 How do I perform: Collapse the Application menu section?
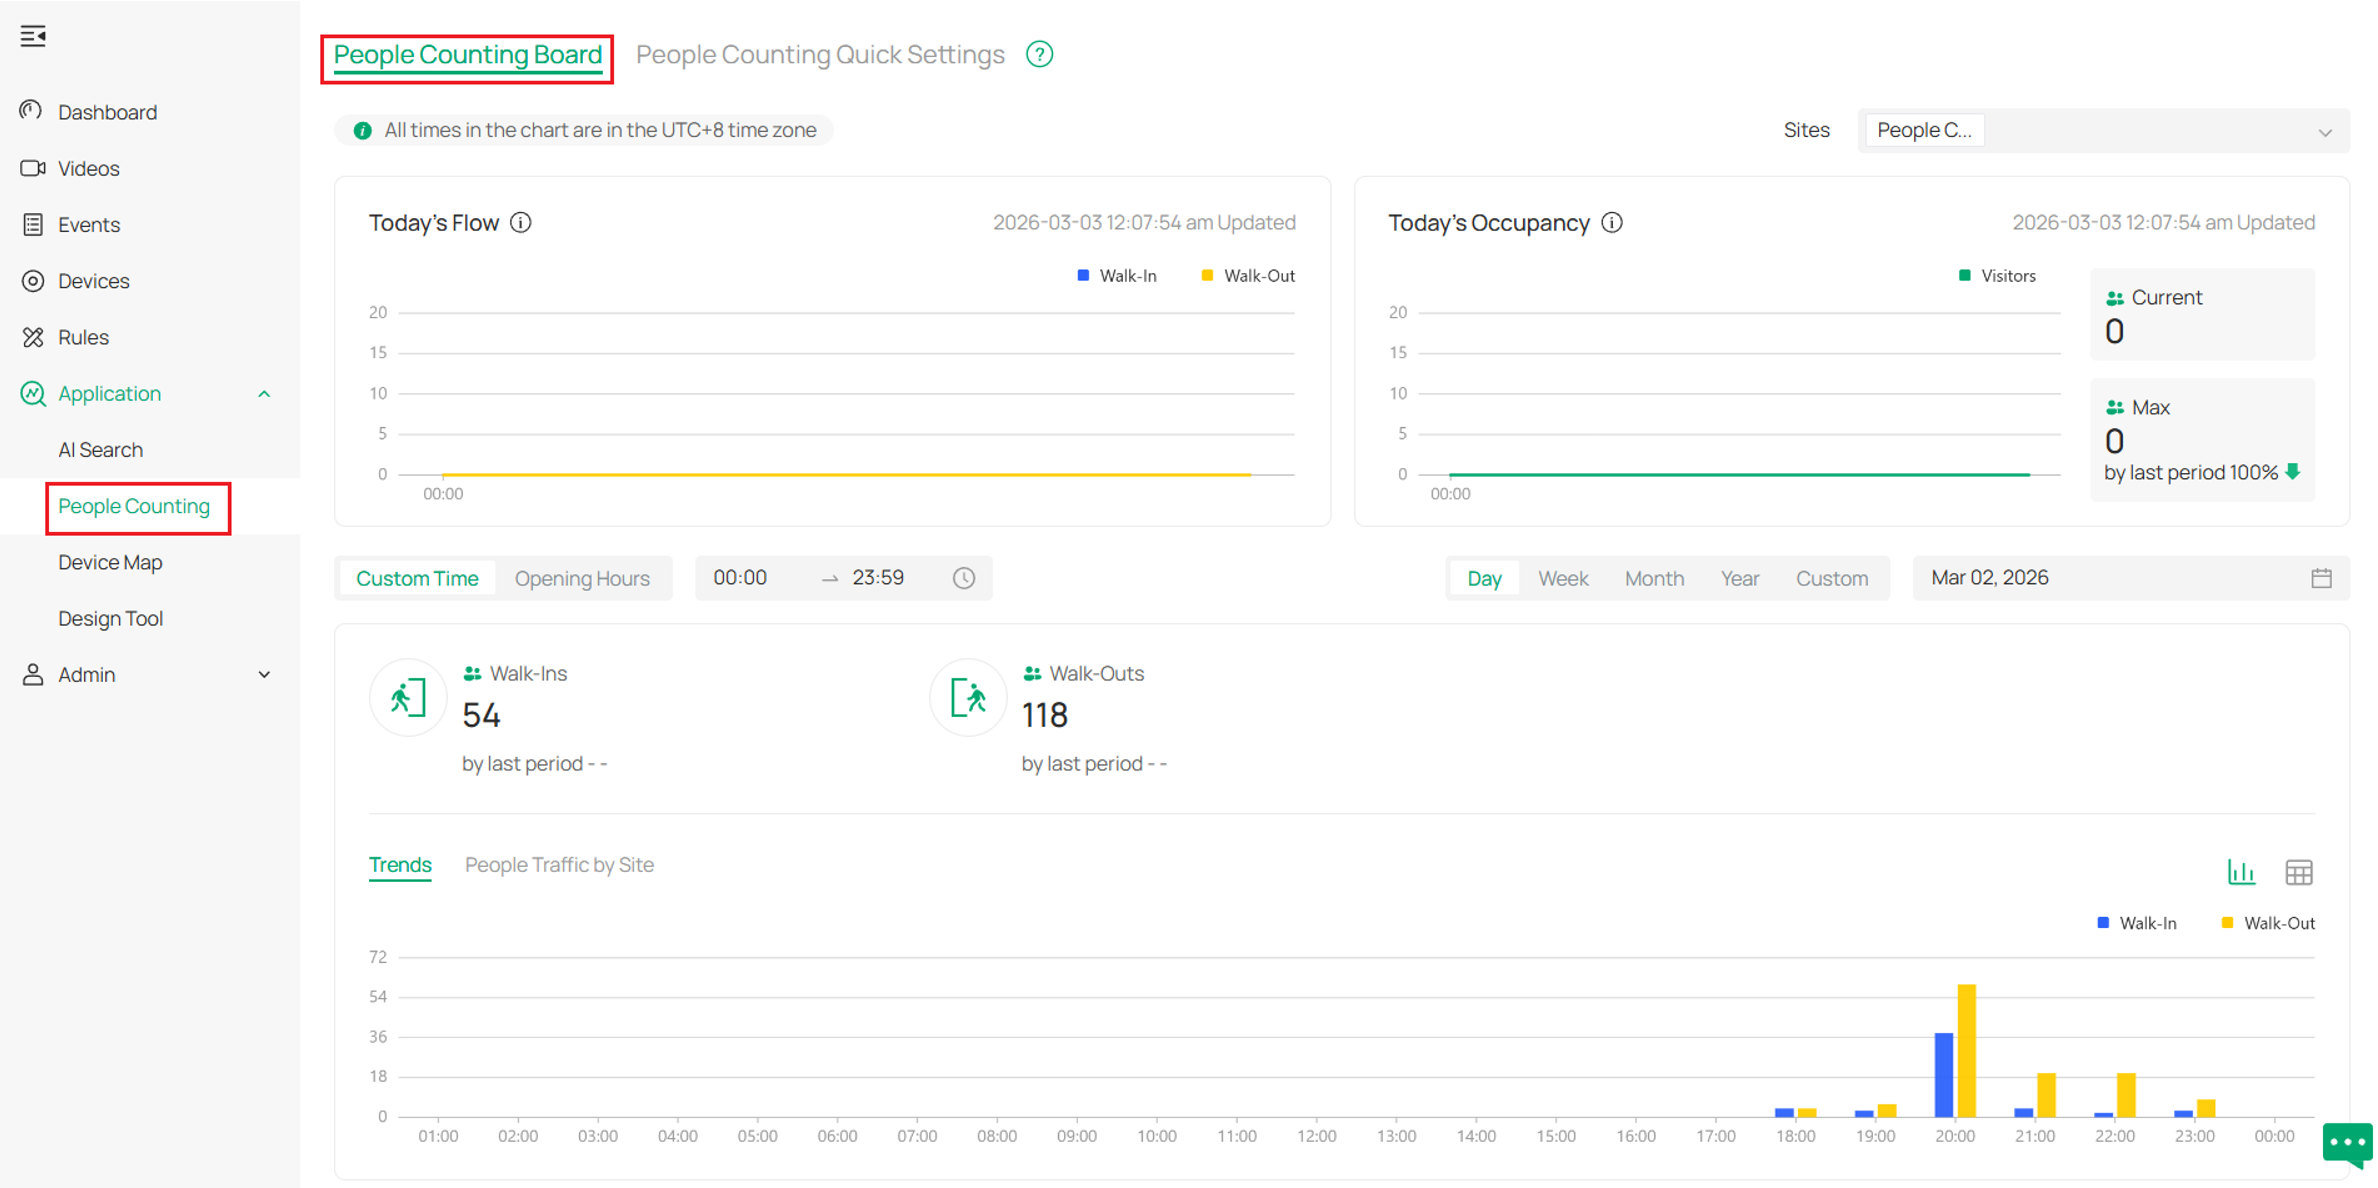[264, 394]
